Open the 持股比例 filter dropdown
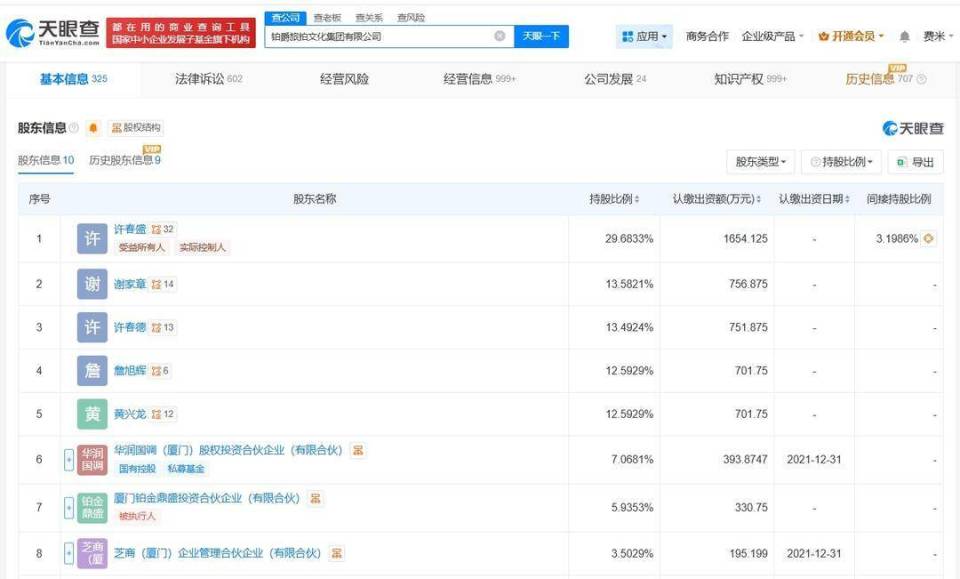This screenshot has height=579, width=960. coord(843,161)
